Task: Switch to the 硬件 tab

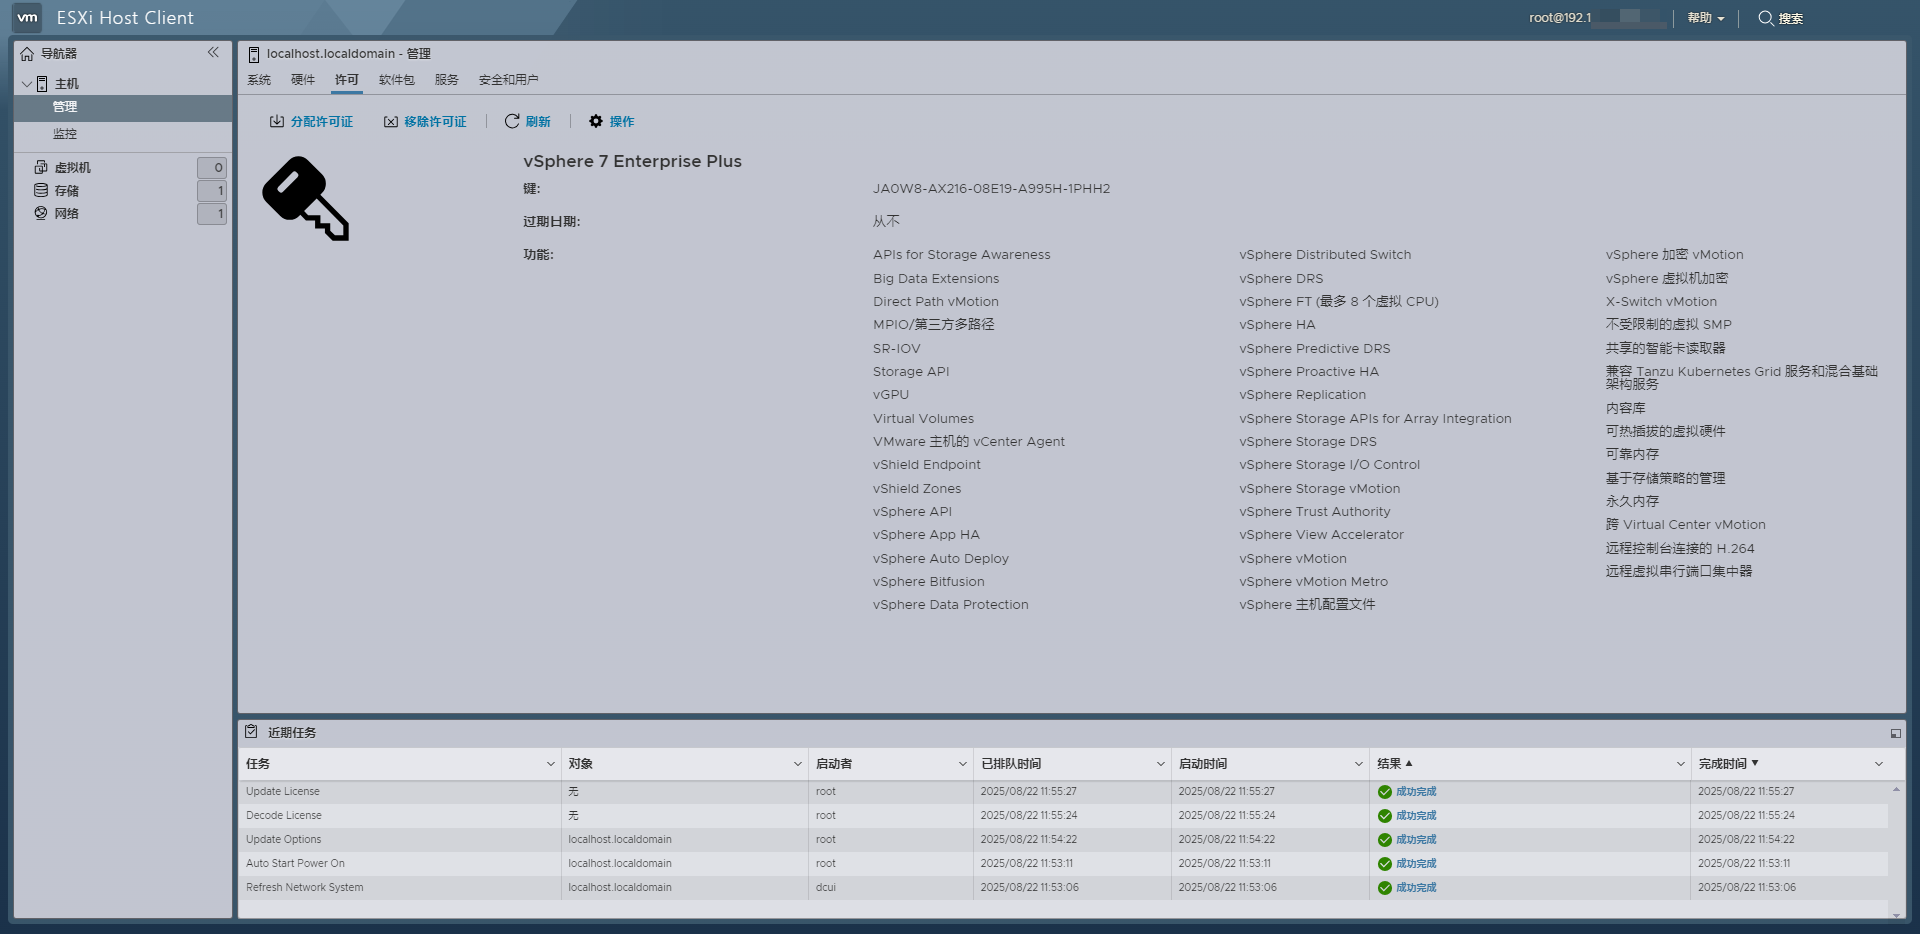Action: [303, 79]
